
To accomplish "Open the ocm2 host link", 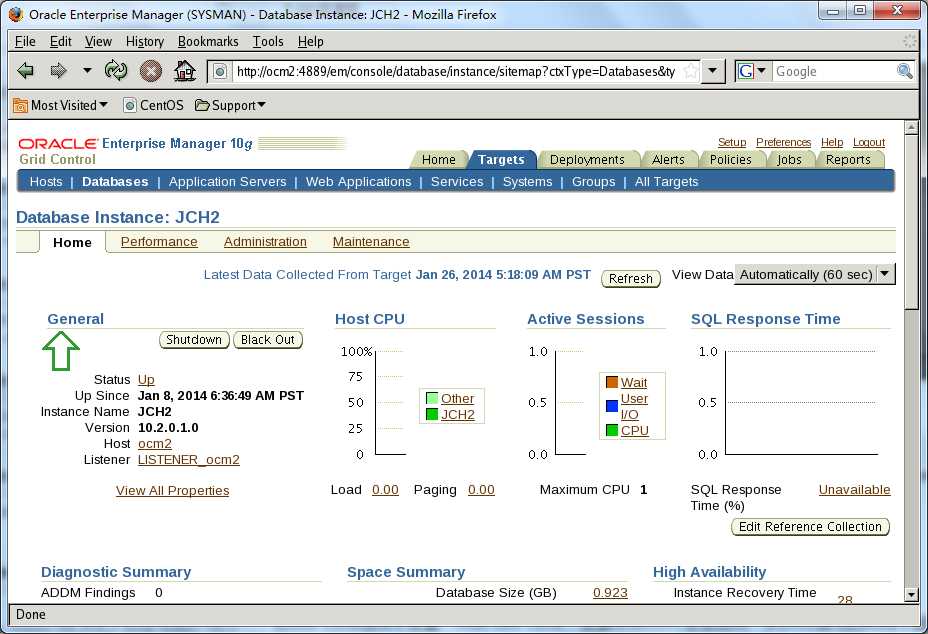I will pos(155,443).
